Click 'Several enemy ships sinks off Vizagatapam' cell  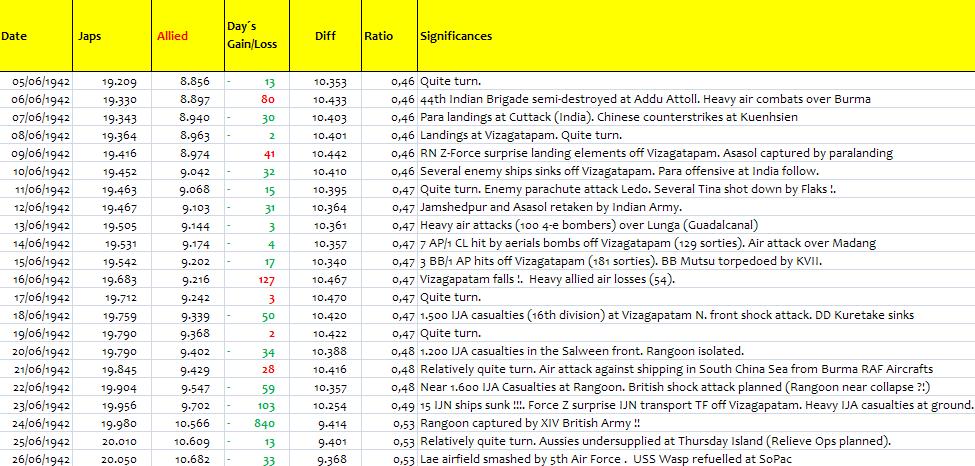pos(696,171)
